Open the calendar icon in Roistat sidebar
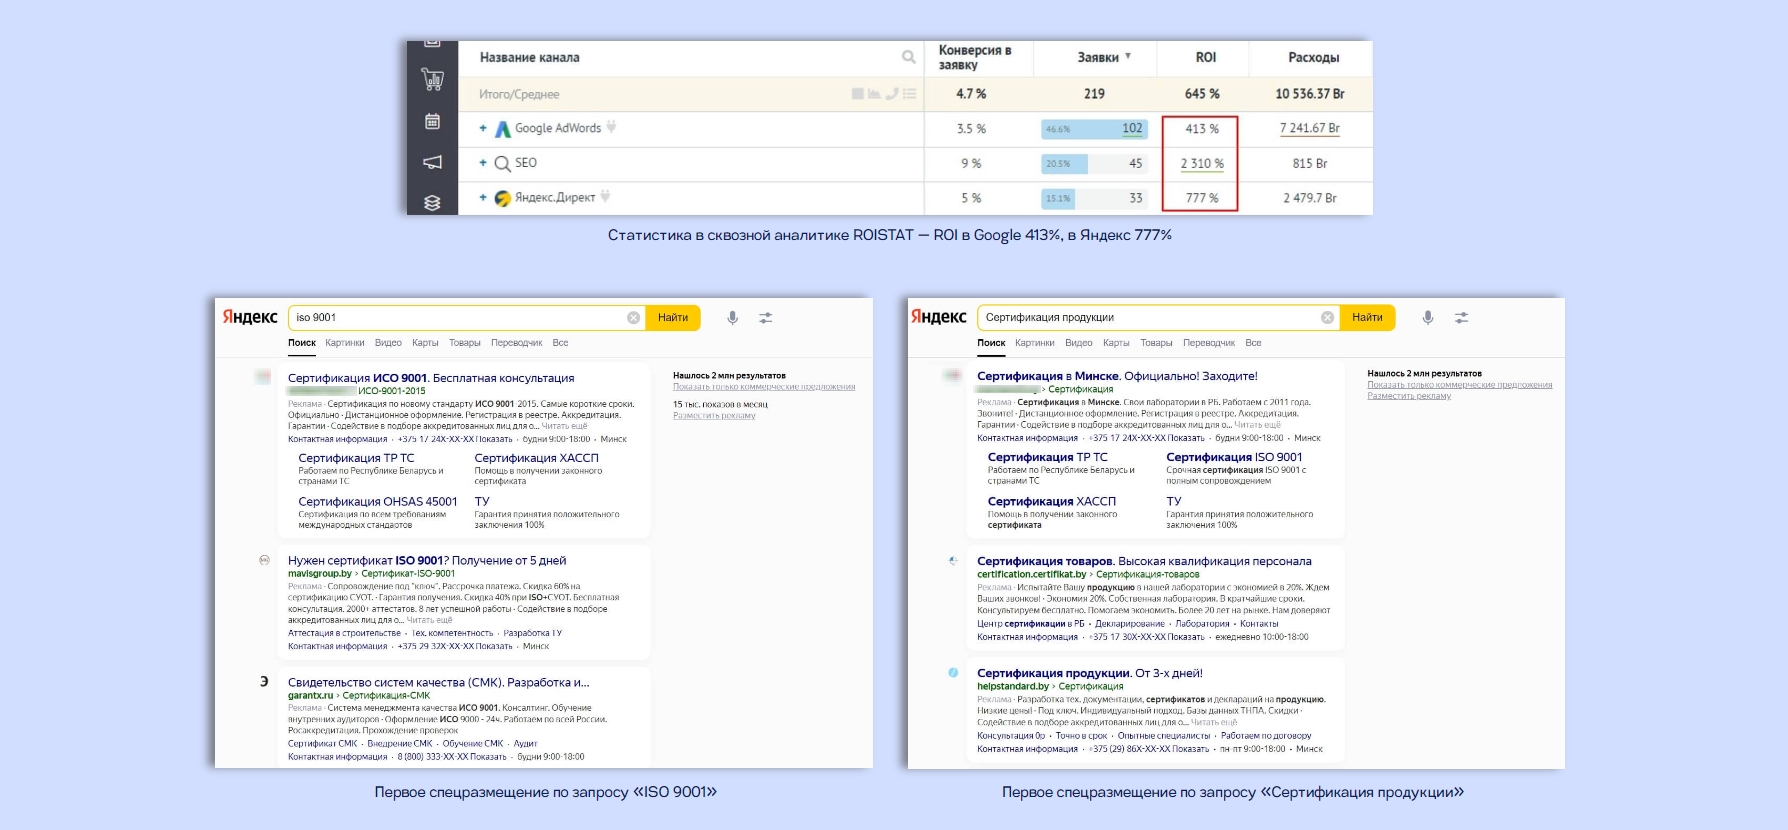Viewport: 1788px width, 830px height. pos(432,121)
